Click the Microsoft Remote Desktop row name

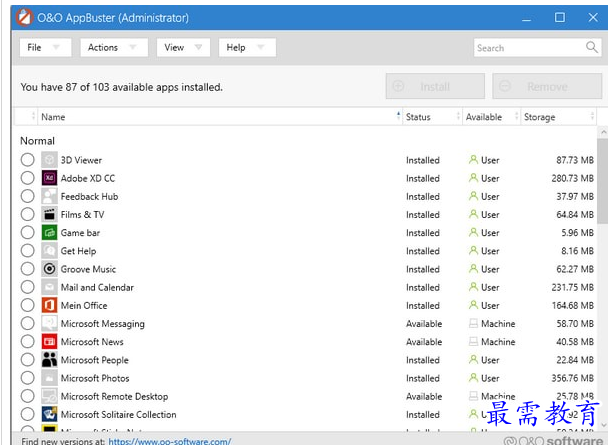click(x=114, y=396)
